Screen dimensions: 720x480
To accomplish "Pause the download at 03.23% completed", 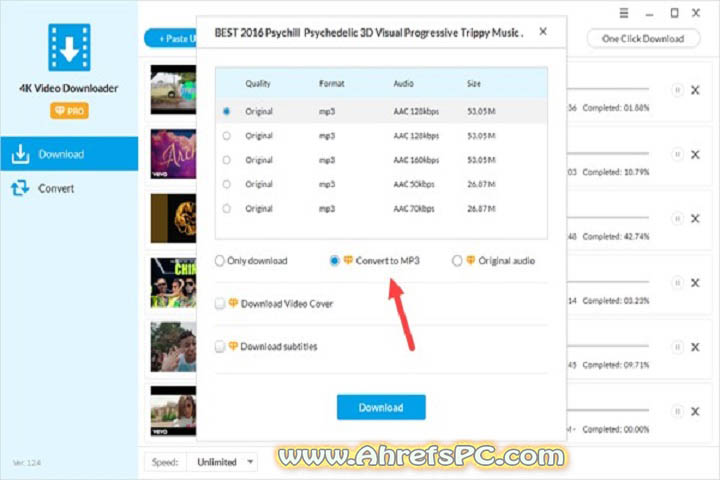I will click(677, 282).
